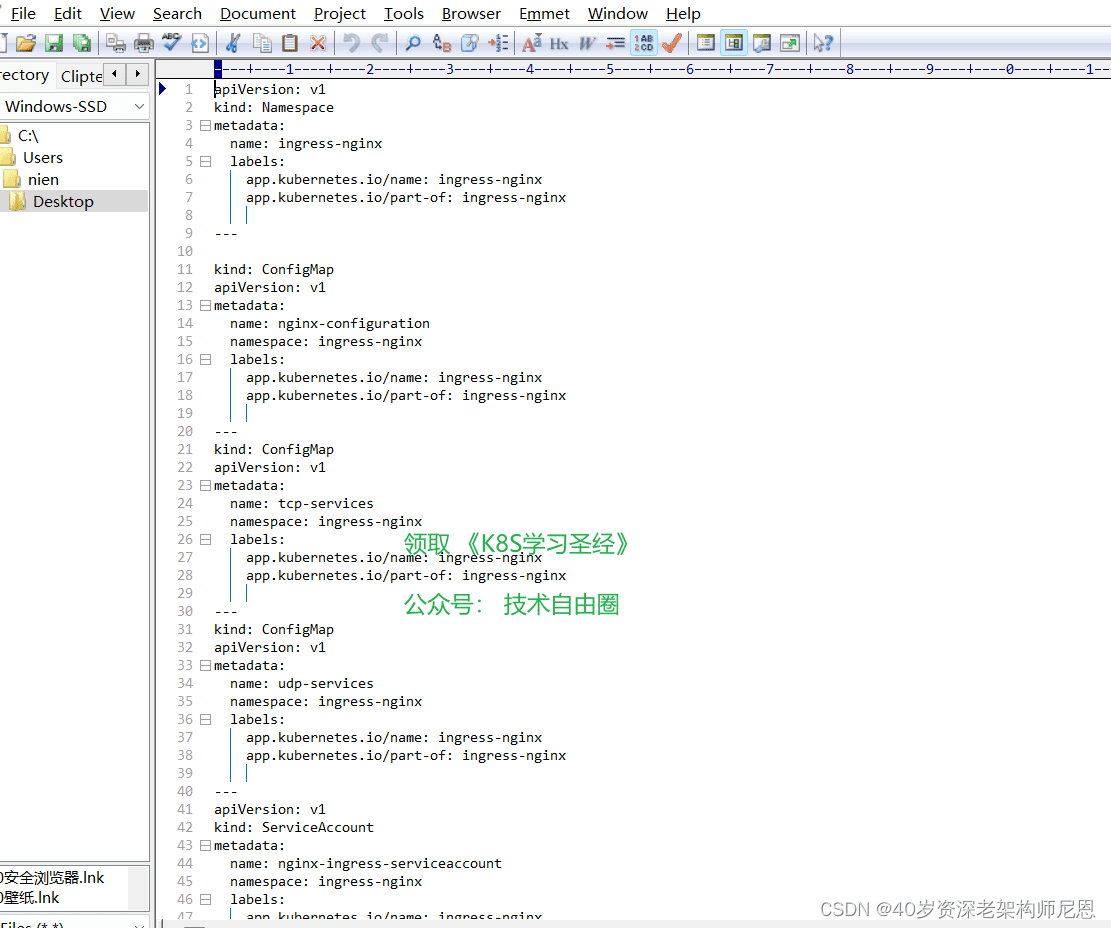The height and width of the screenshot is (928, 1111).
Task: Select the C:\ folder in directory tree
Action: coord(28,135)
